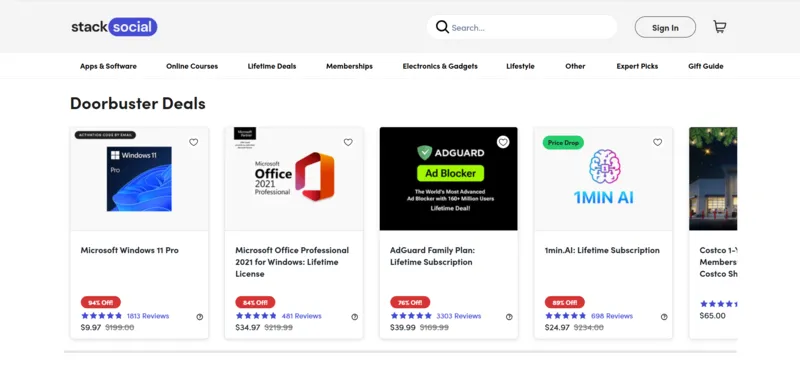Click the $24.97 price
The height and width of the screenshot is (366, 800).
point(557,328)
